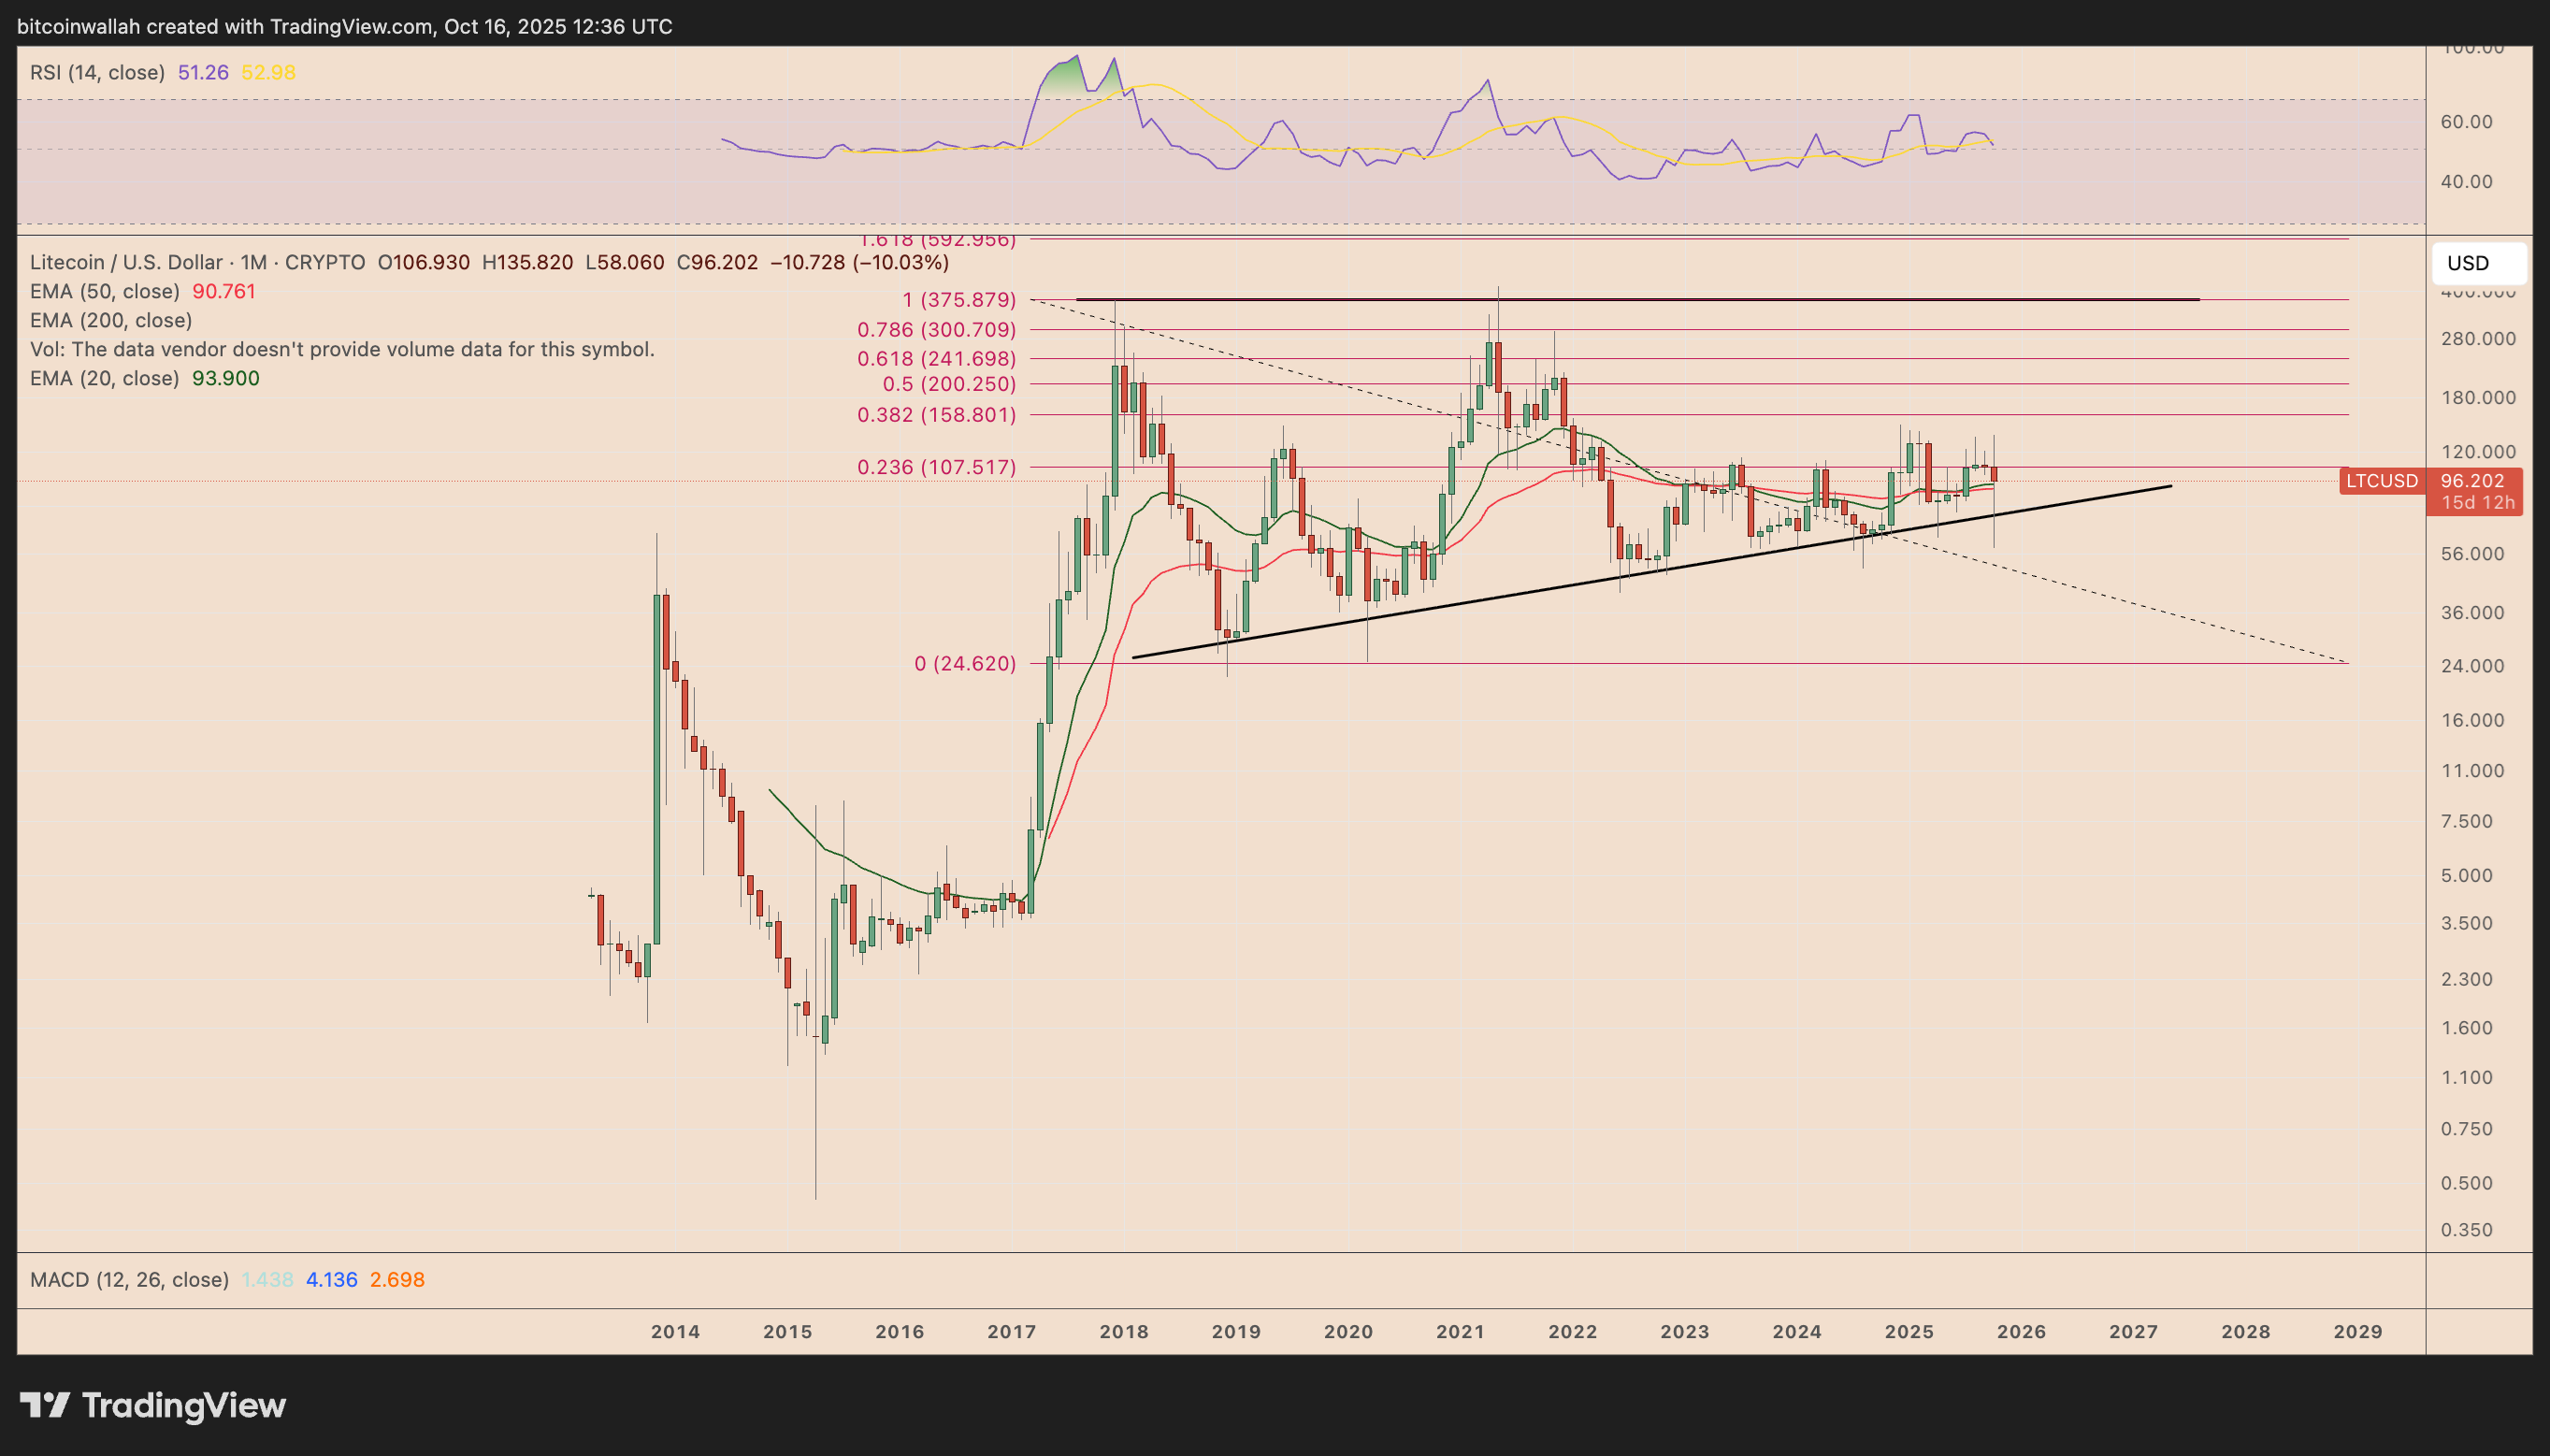Viewport: 2550px width, 1456px height.
Task: Click the EMA (200, close) indicator label
Action: 110,320
